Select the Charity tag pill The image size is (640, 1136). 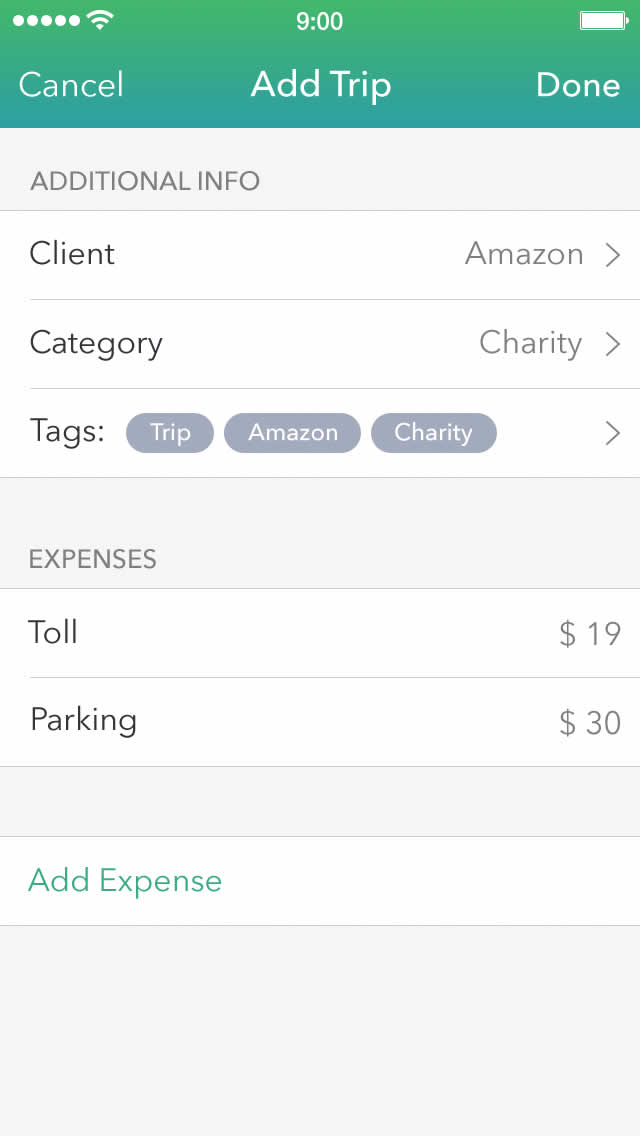pos(433,433)
